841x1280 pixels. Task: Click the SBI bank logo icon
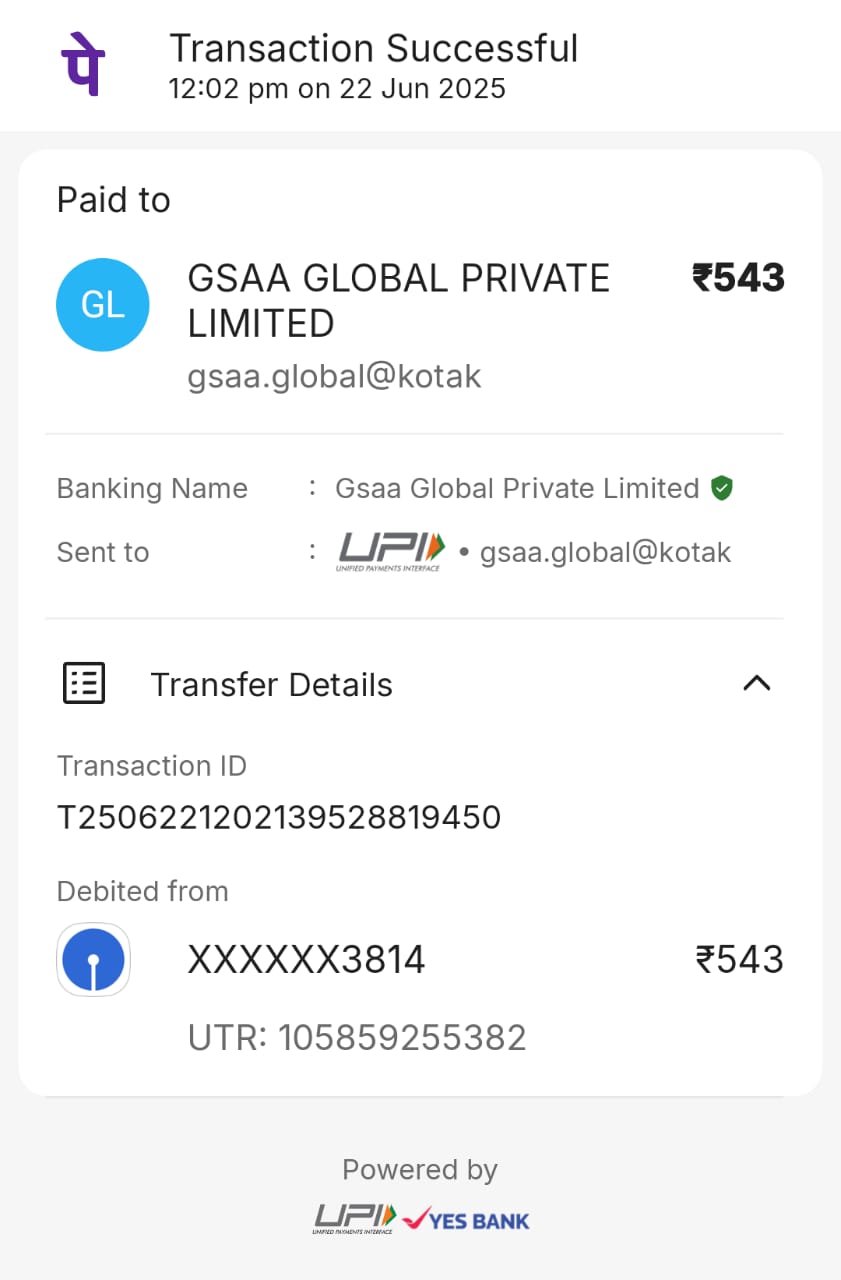click(93, 960)
